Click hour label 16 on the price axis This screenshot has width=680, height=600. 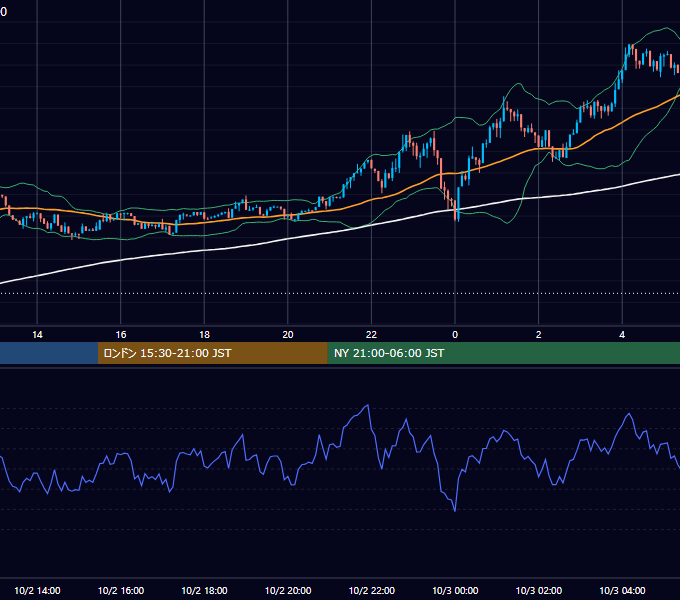point(121,335)
